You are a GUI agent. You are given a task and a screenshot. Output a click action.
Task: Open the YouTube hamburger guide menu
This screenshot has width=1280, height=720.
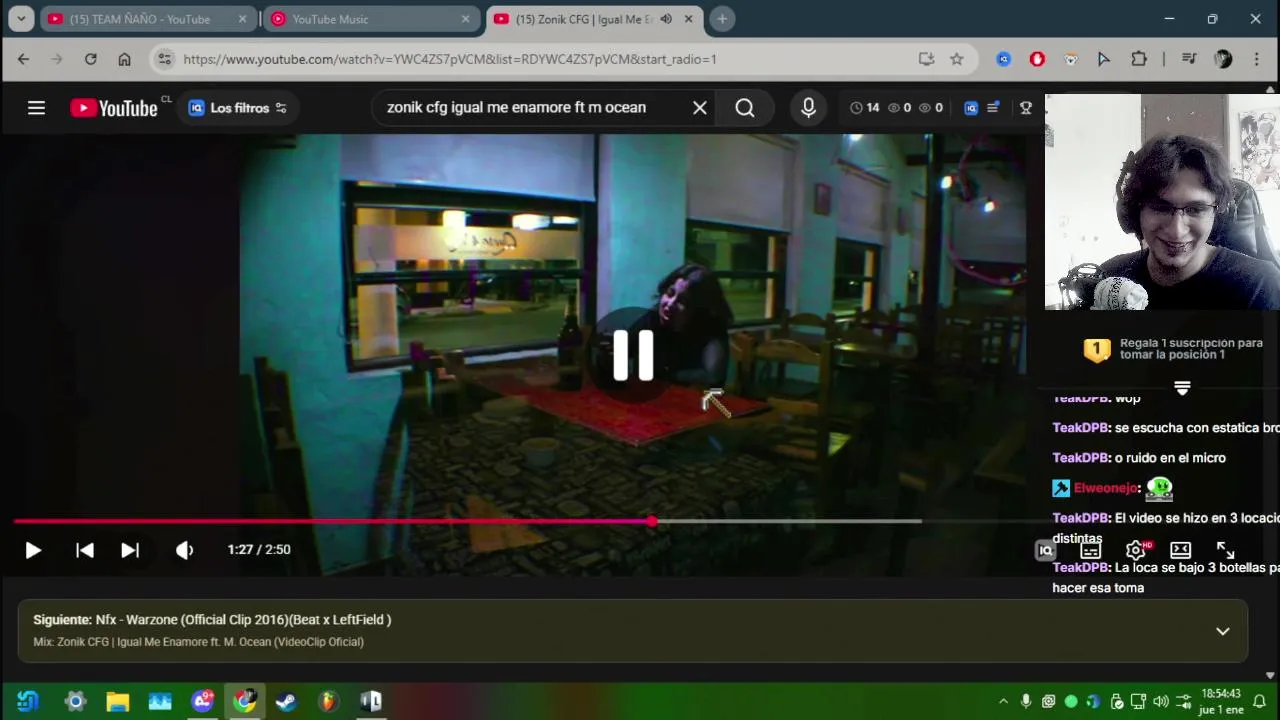click(x=36, y=108)
